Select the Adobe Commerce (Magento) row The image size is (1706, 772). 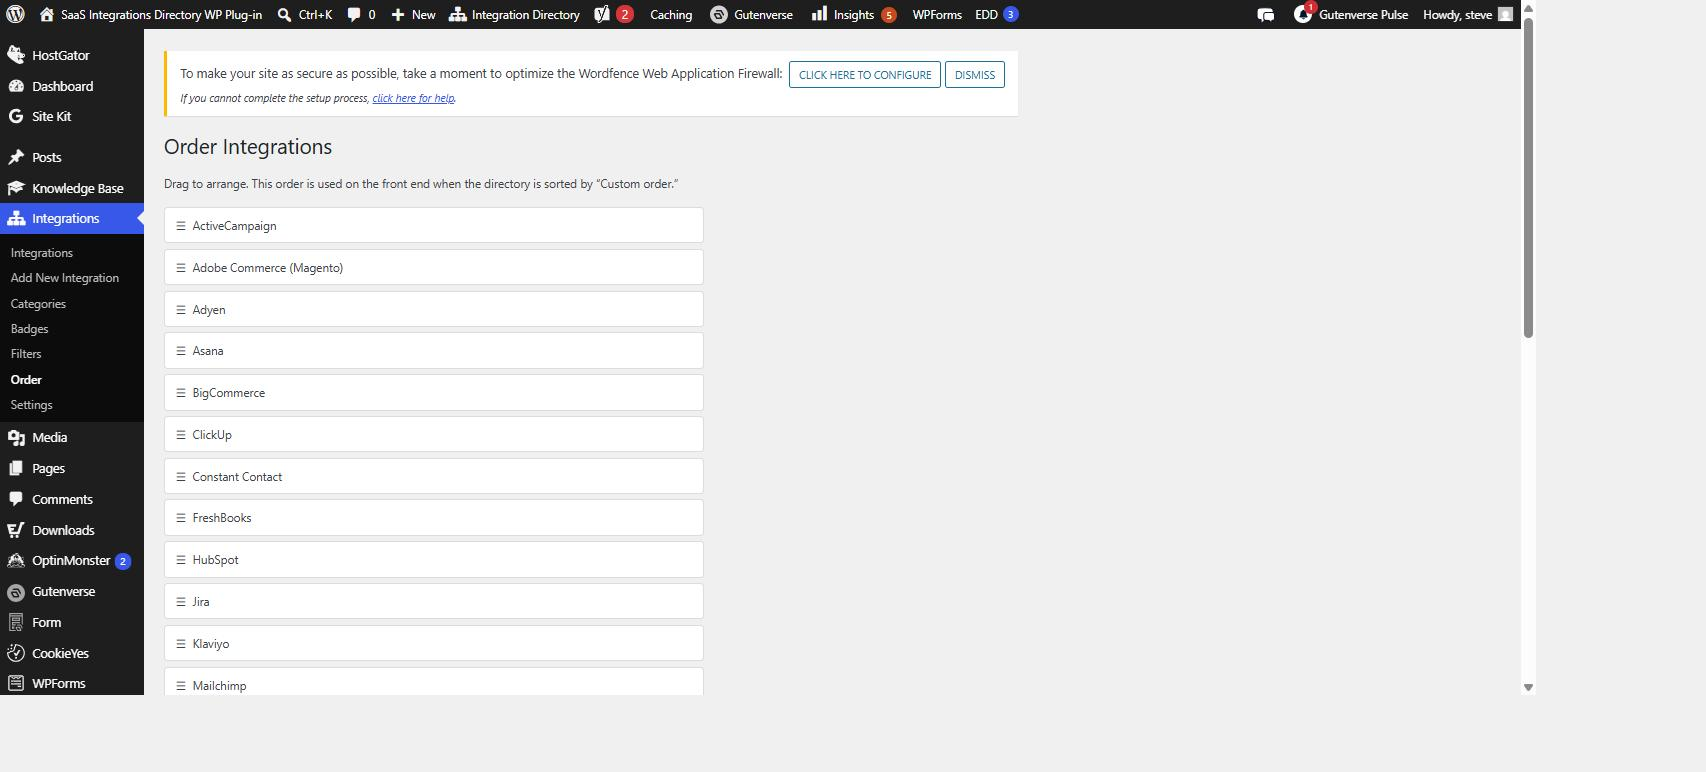[x=434, y=267]
